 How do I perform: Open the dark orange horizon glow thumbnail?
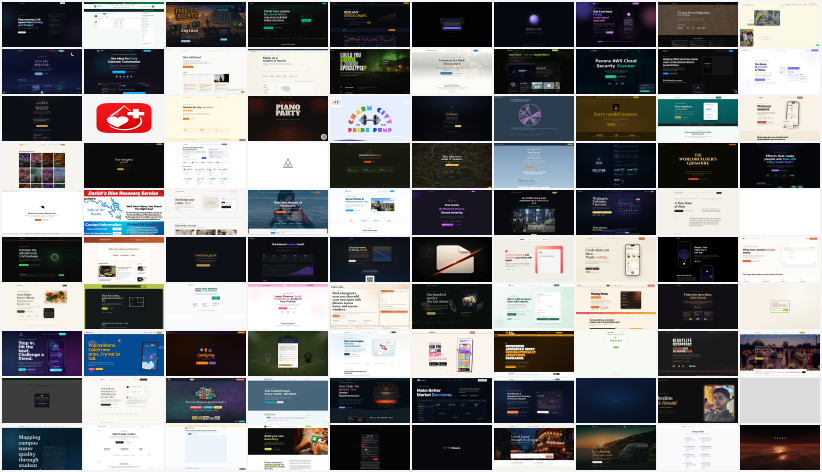pyautogui.click(x=780, y=447)
